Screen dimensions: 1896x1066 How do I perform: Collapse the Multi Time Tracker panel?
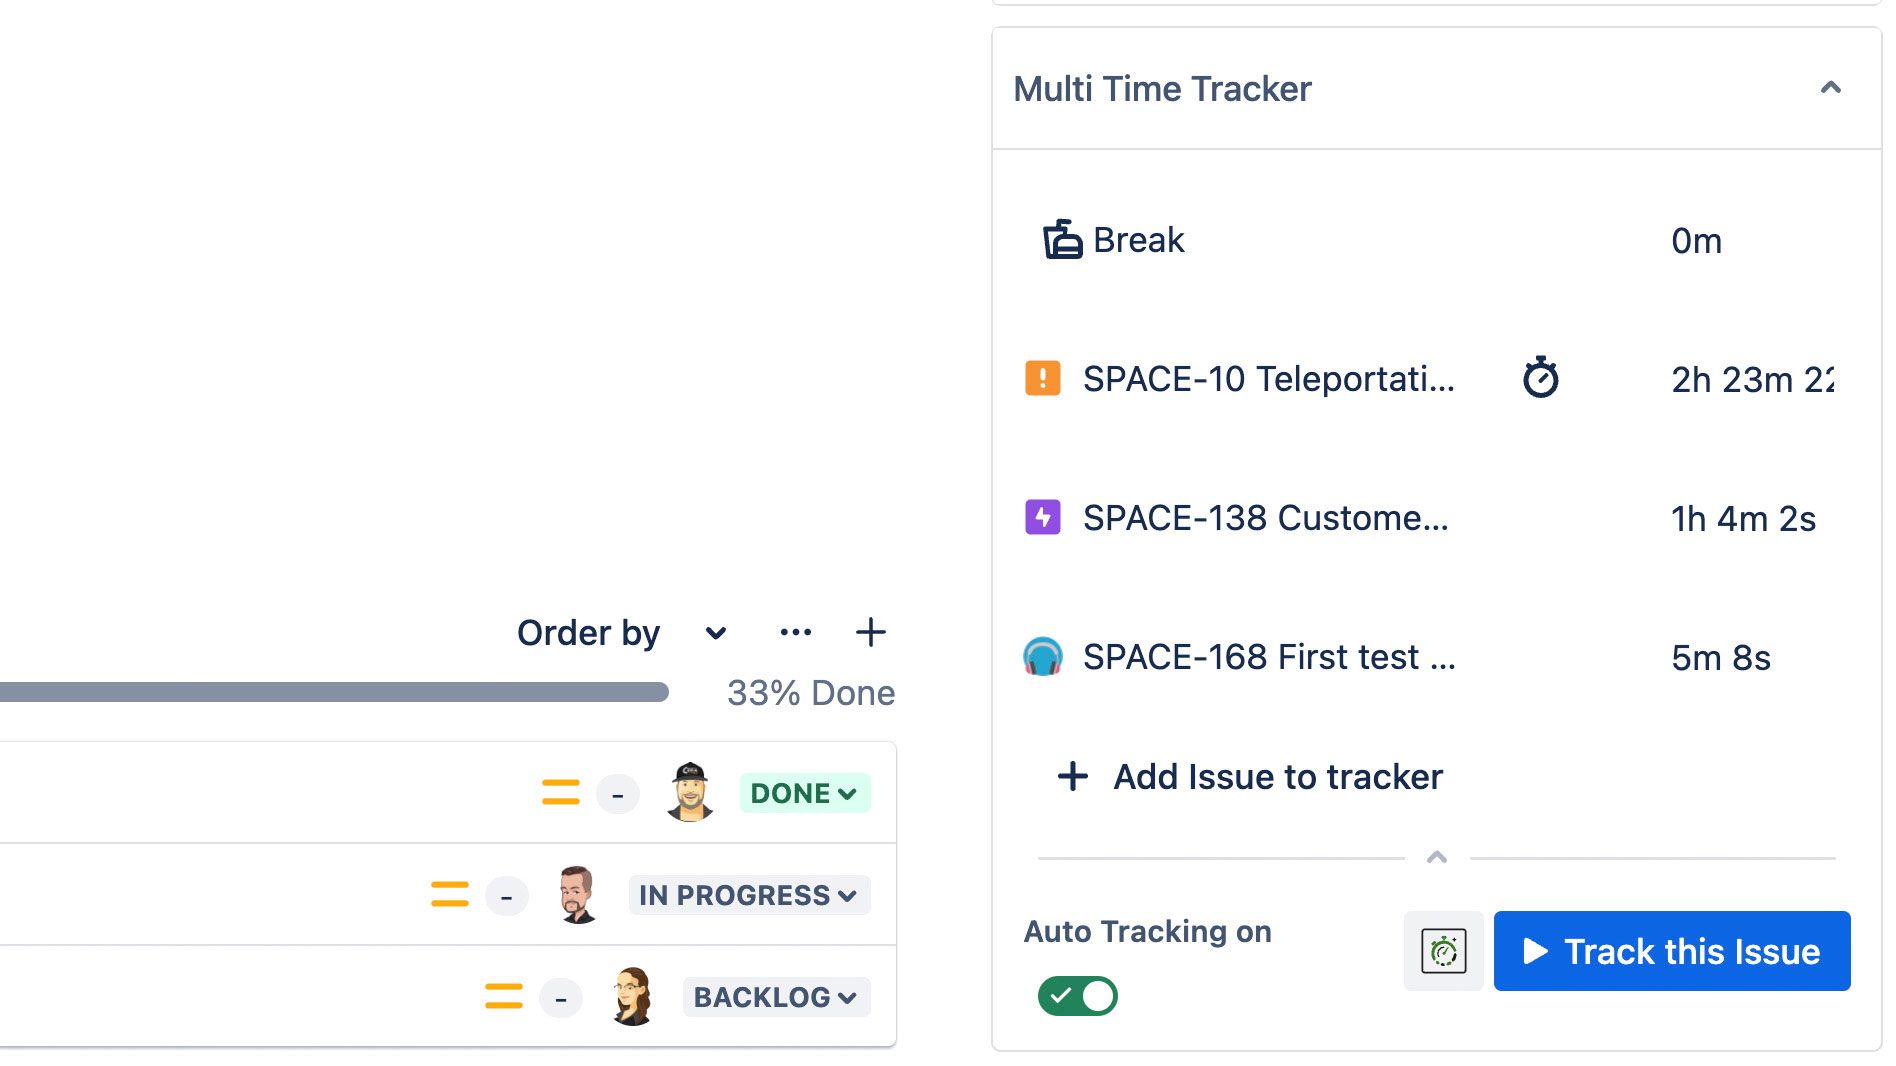[1830, 88]
